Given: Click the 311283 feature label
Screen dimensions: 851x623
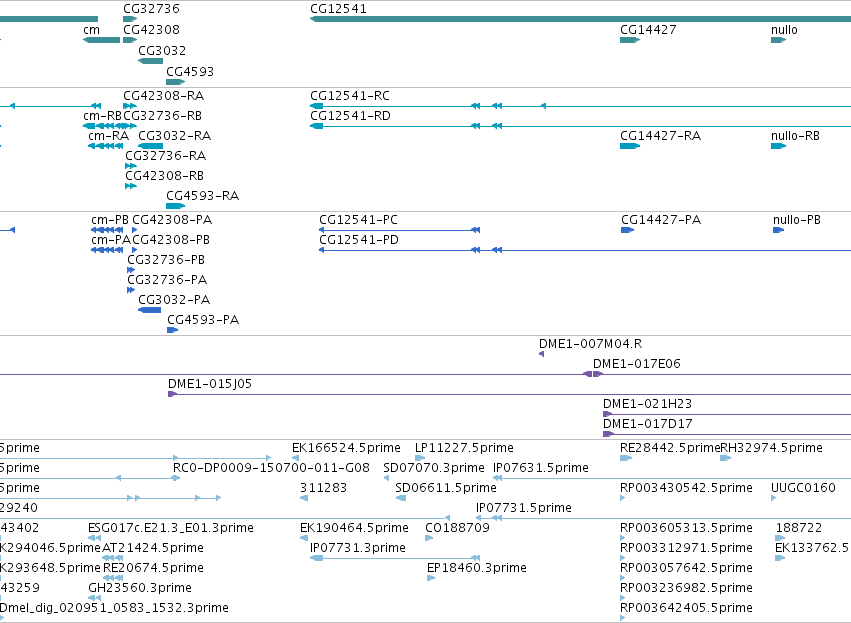Looking at the screenshot, I should tap(323, 488).
